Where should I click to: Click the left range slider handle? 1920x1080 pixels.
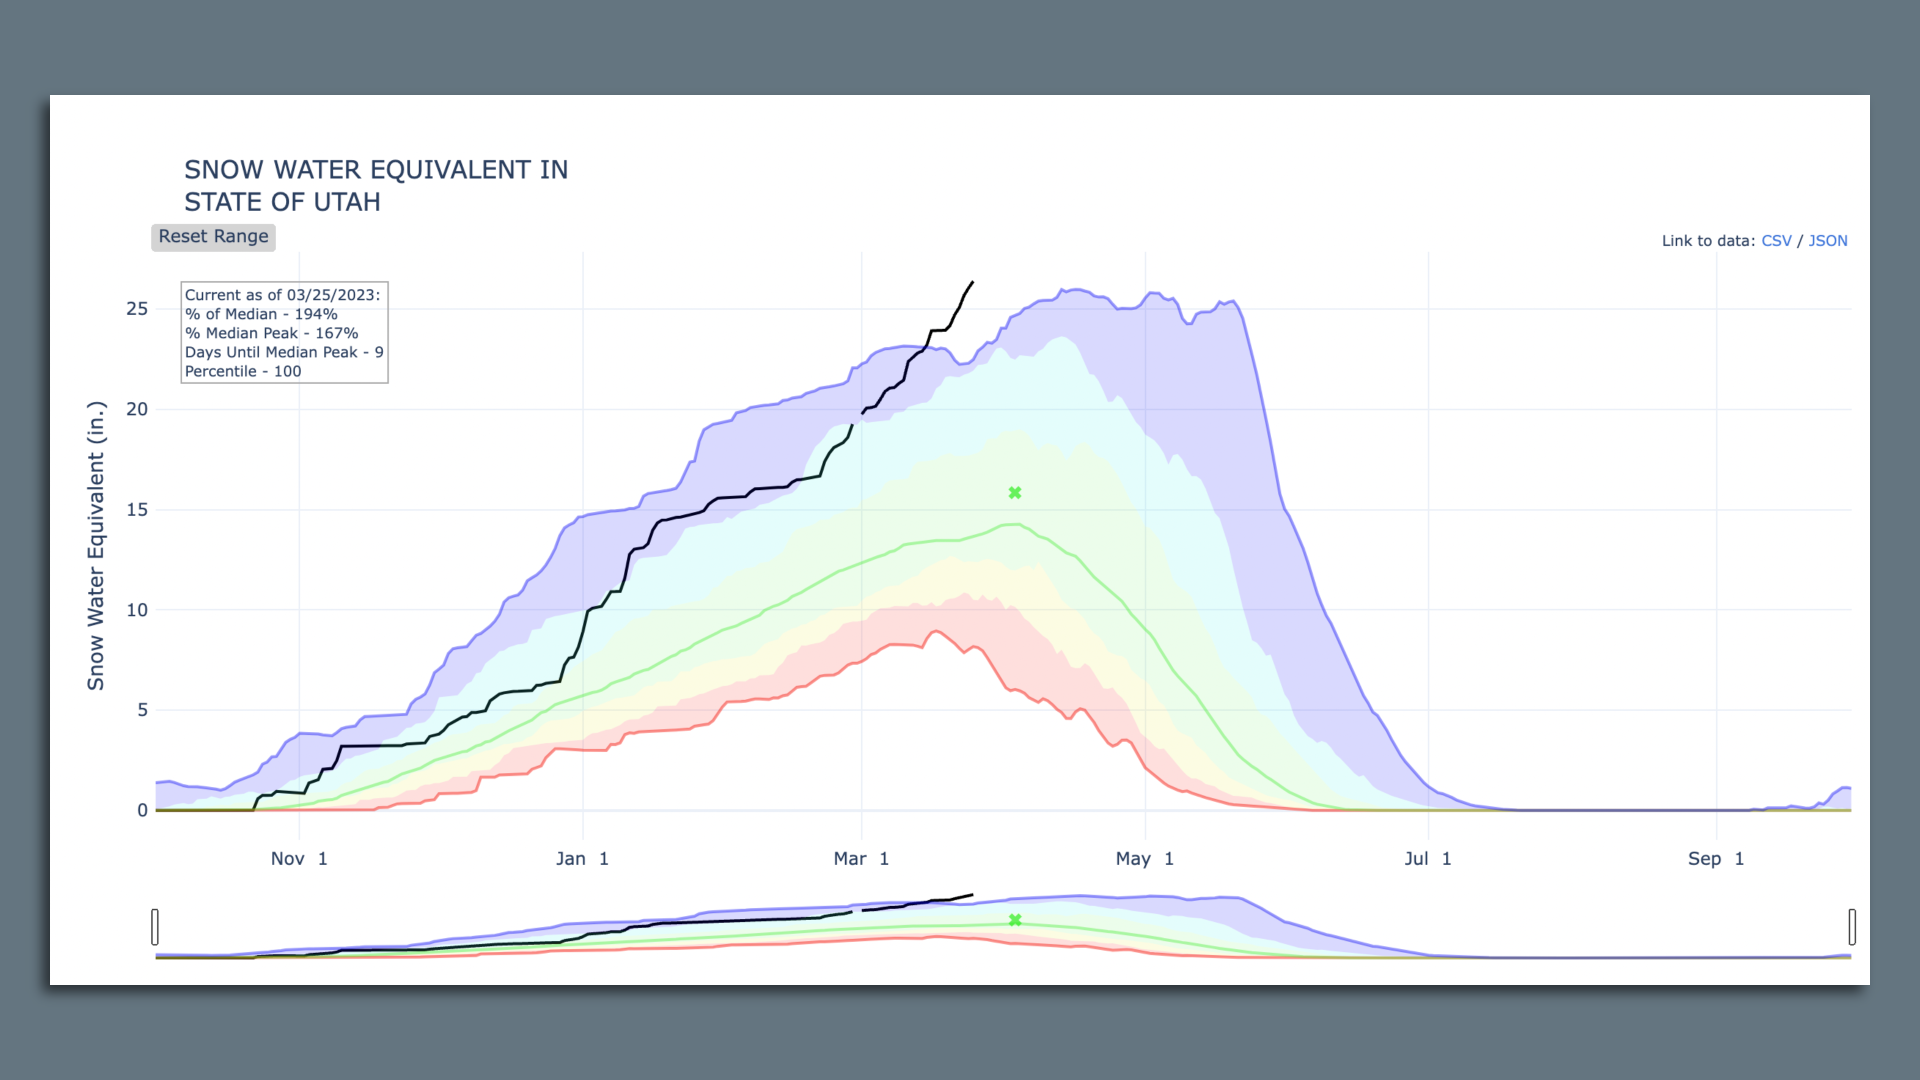click(x=155, y=927)
